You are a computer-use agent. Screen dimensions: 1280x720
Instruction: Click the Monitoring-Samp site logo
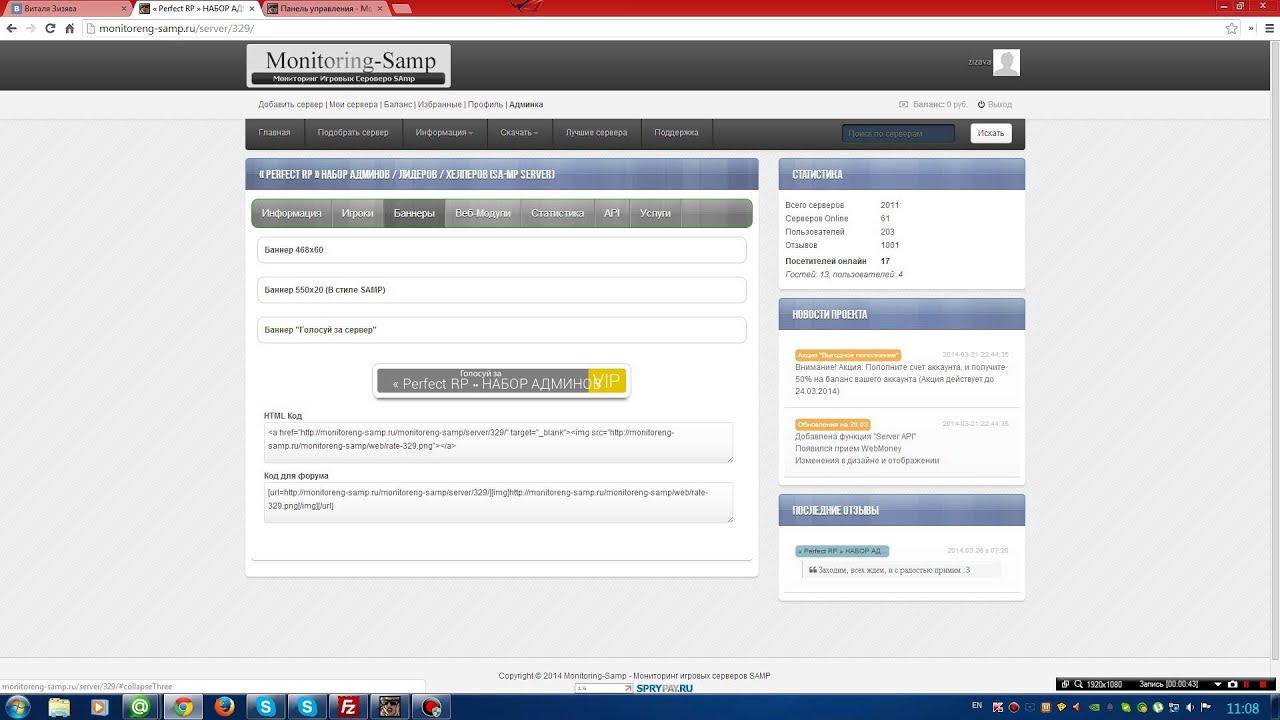coord(349,66)
